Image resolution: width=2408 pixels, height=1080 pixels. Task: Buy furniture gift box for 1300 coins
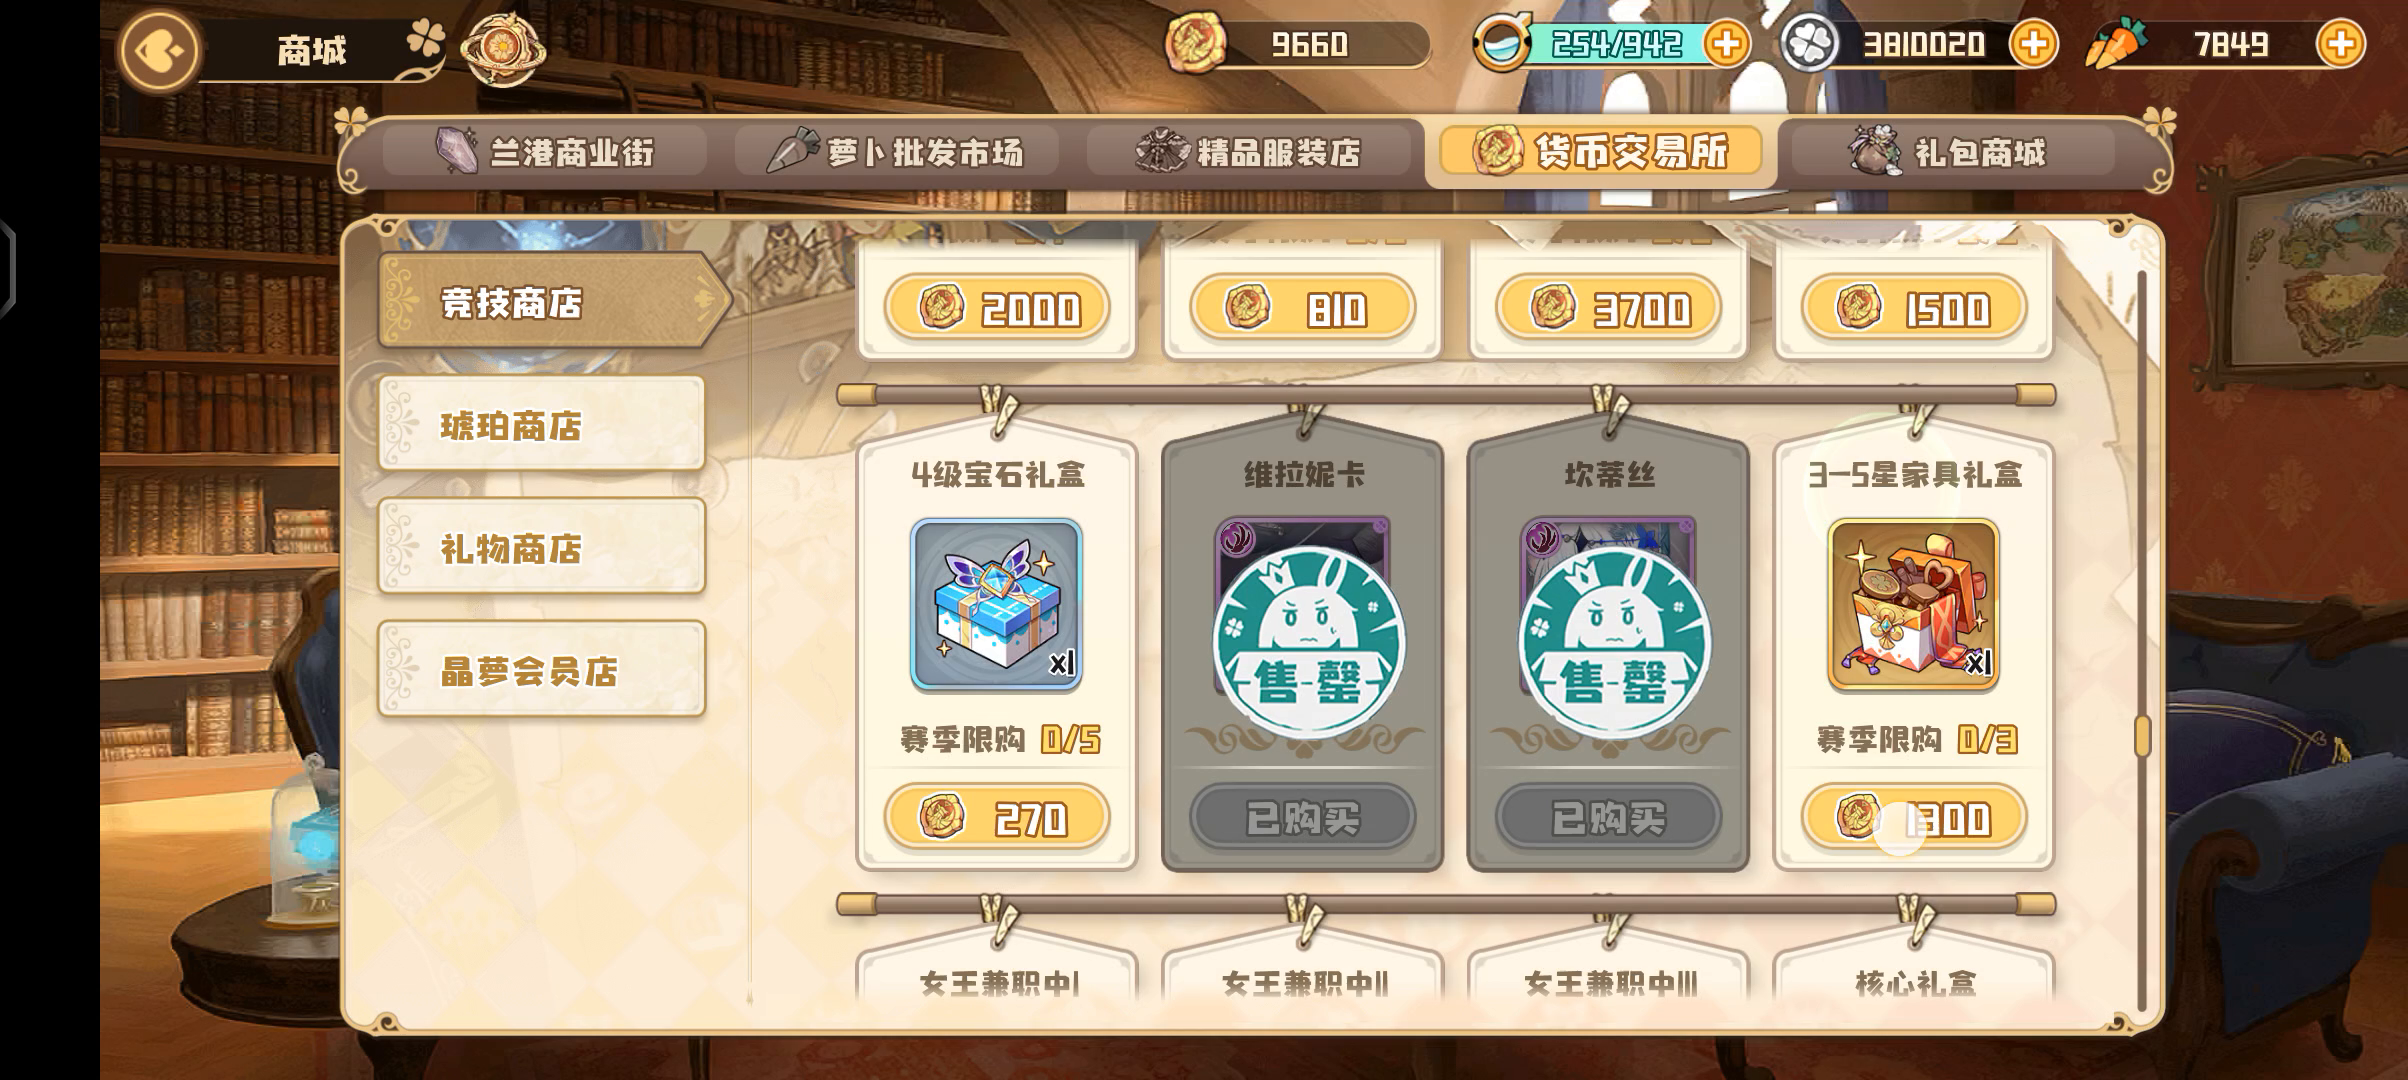point(1914,817)
